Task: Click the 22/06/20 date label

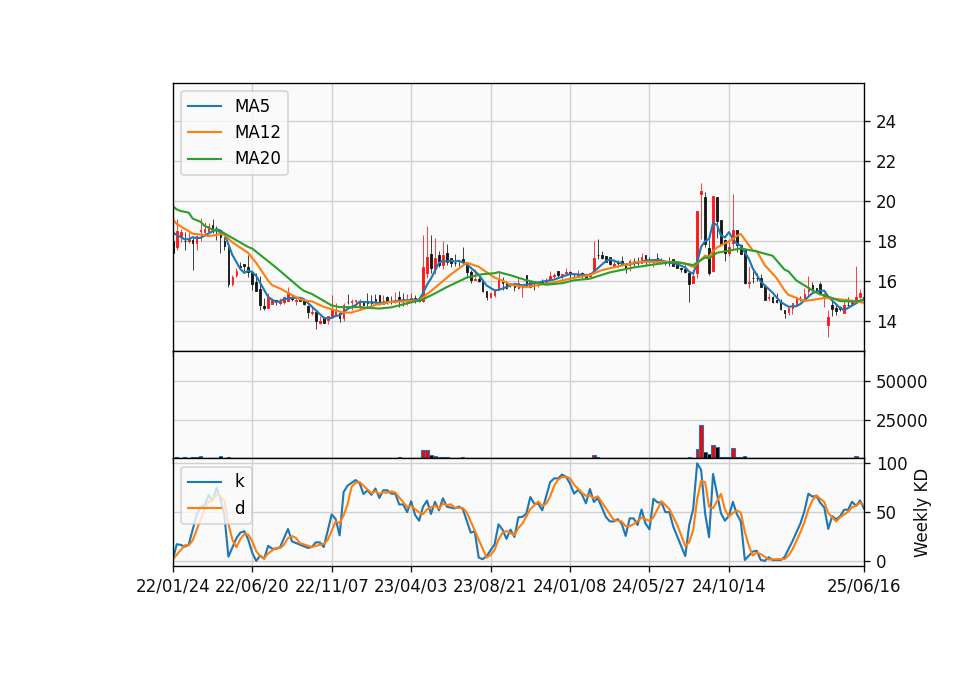Action: tap(252, 587)
